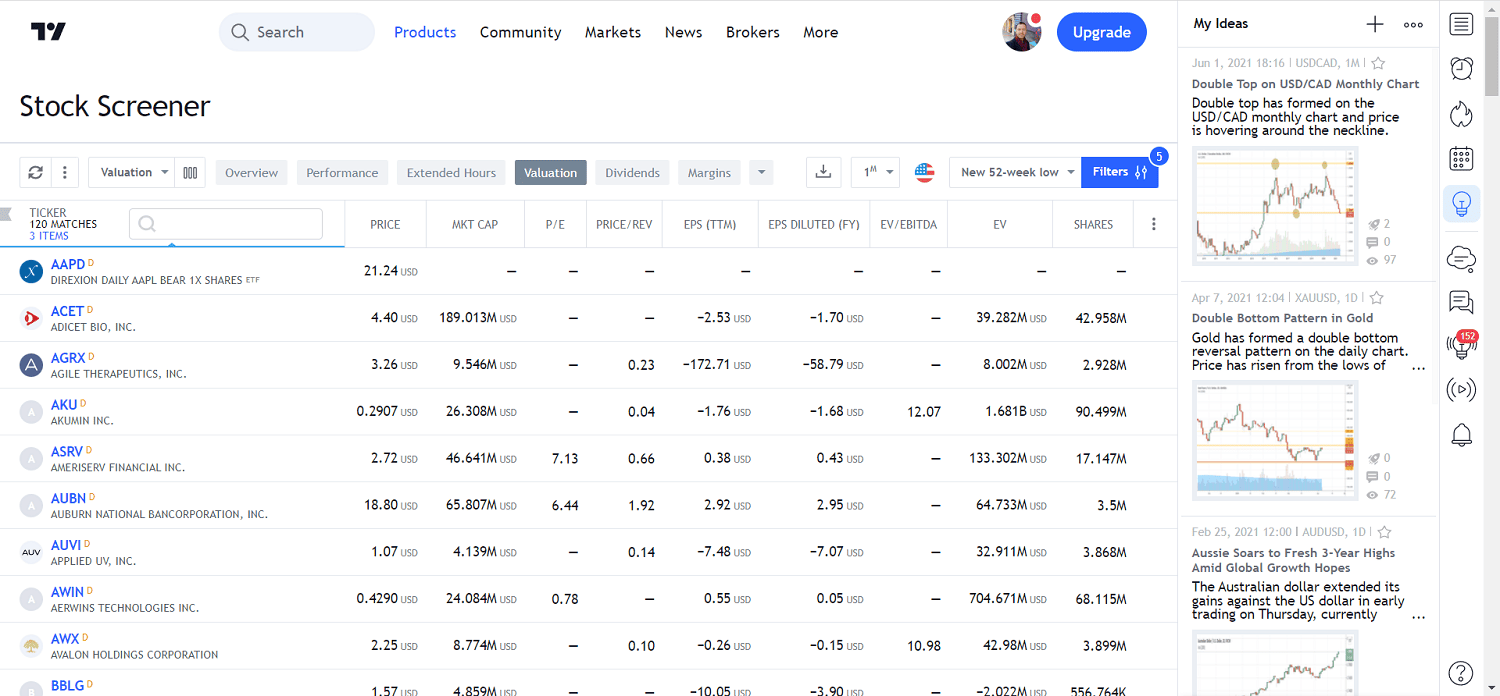
Task: Switch to the Margins tab
Action: click(709, 172)
